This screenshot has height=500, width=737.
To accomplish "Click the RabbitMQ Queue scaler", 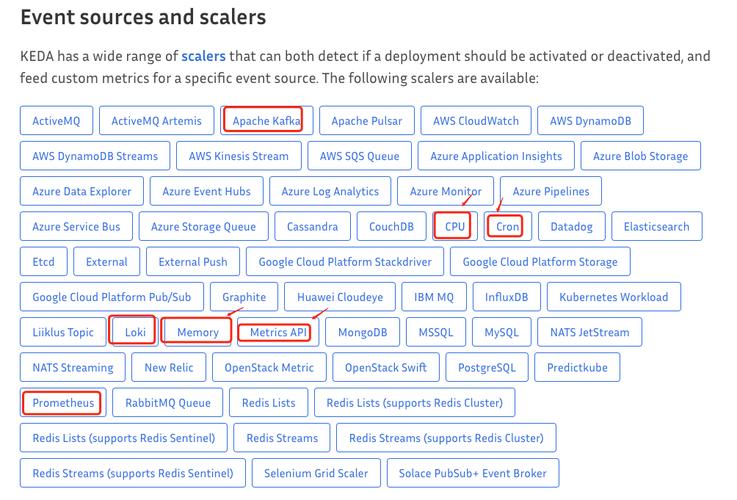I will 168,403.
